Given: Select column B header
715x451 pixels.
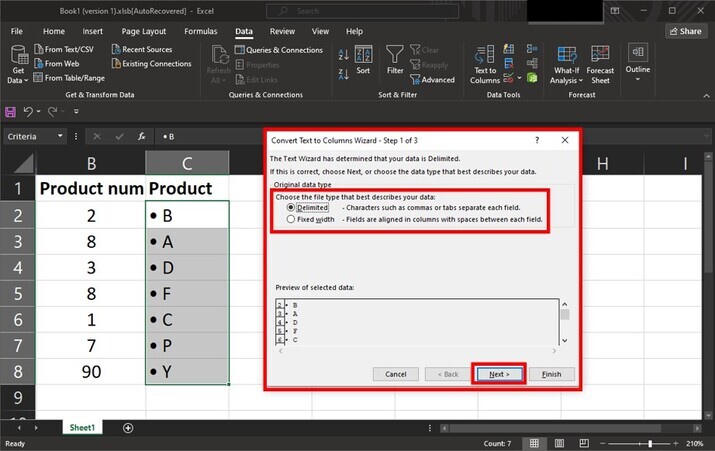Looking at the screenshot, I should click(x=91, y=163).
